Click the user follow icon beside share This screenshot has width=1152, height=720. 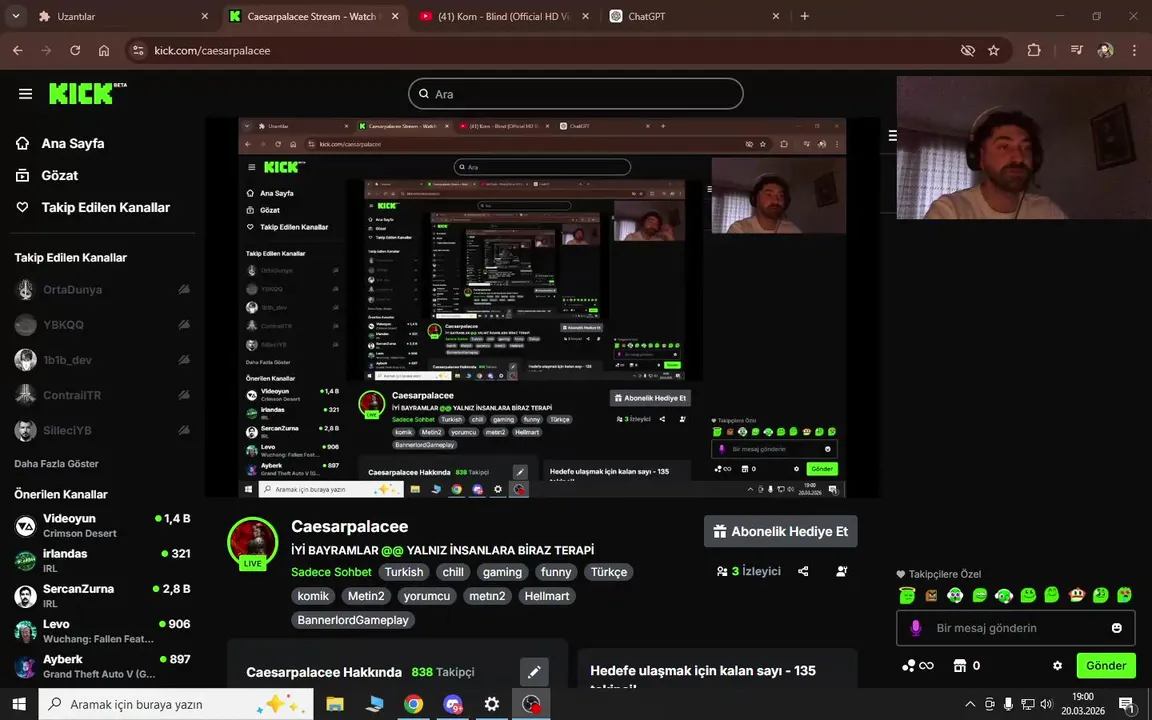coord(842,571)
